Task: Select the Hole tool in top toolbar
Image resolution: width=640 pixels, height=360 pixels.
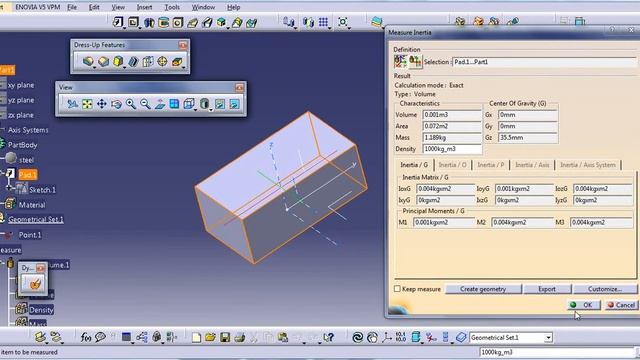Action: point(178,22)
